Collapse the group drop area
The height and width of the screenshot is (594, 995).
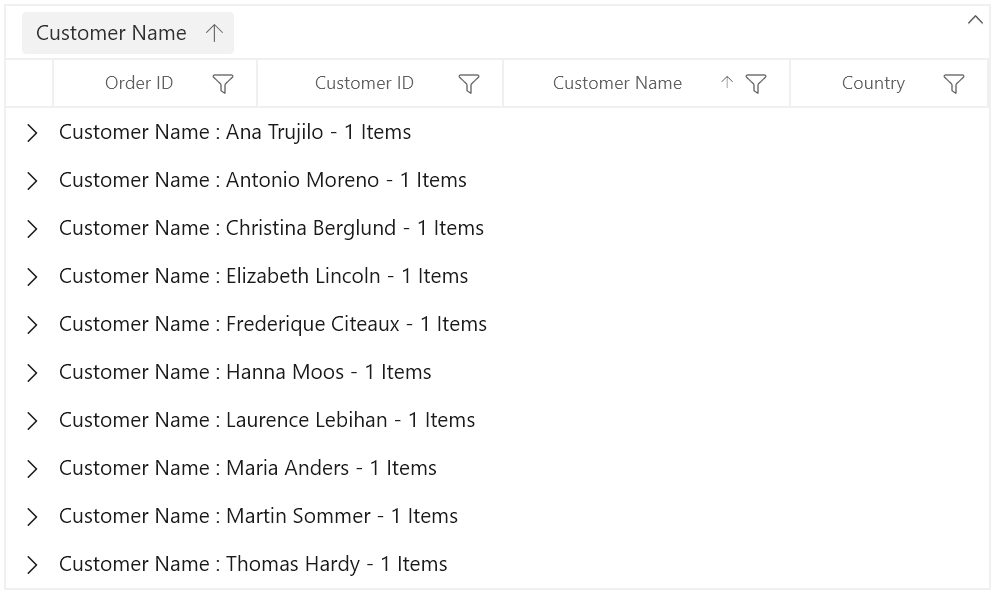[975, 20]
